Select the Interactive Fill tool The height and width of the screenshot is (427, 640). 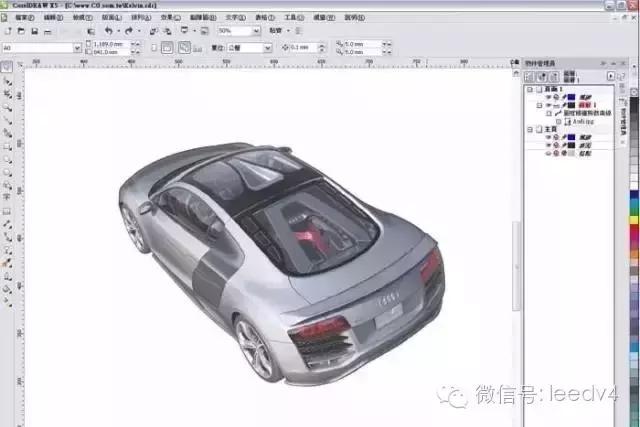pyautogui.click(x=7, y=302)
